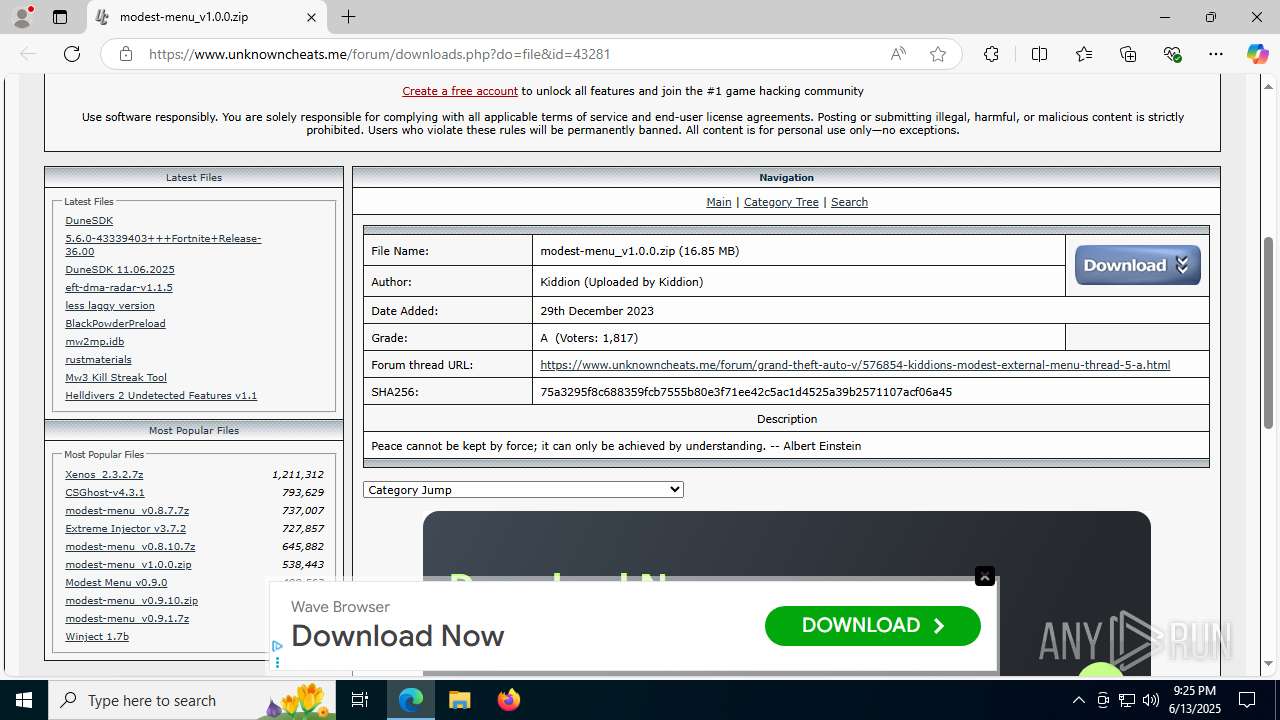This screenshot has width=1280, height=720.
Task: Open the Extensions icon
Action: click(x=991, y=54)
